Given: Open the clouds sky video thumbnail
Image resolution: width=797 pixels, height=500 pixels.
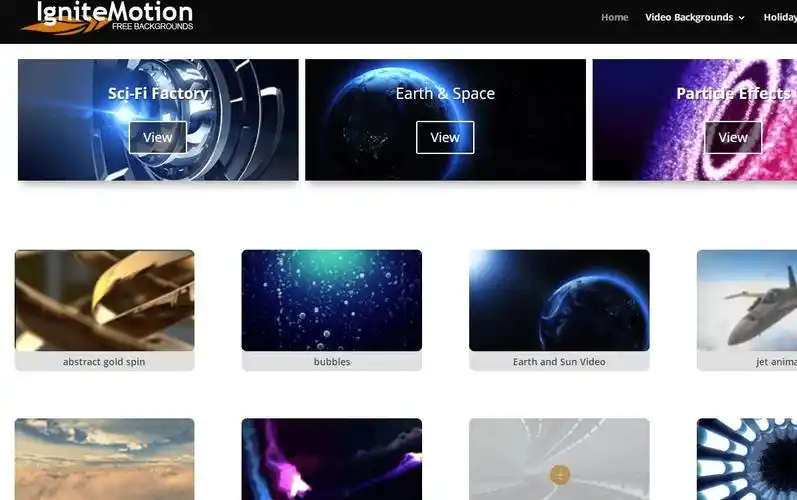Looking at the screenshot, I should pos(104,460).
